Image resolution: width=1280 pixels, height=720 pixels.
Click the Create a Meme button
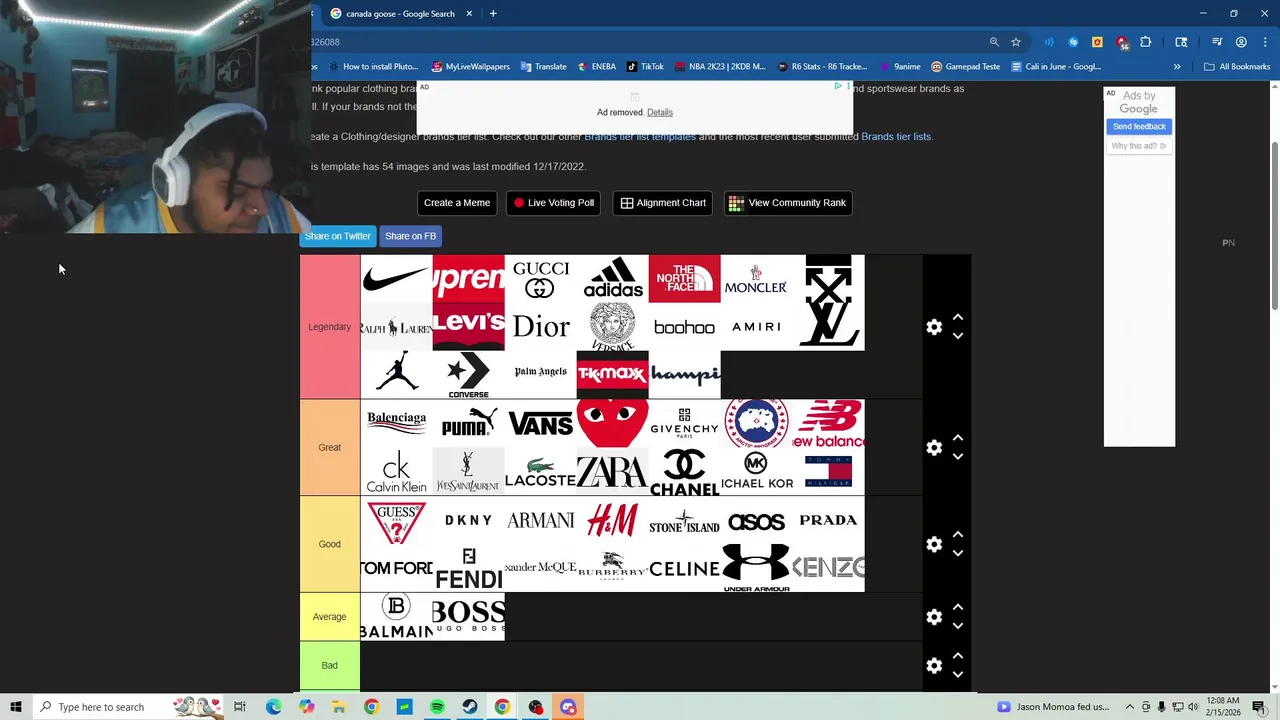(x=457, y=203)
